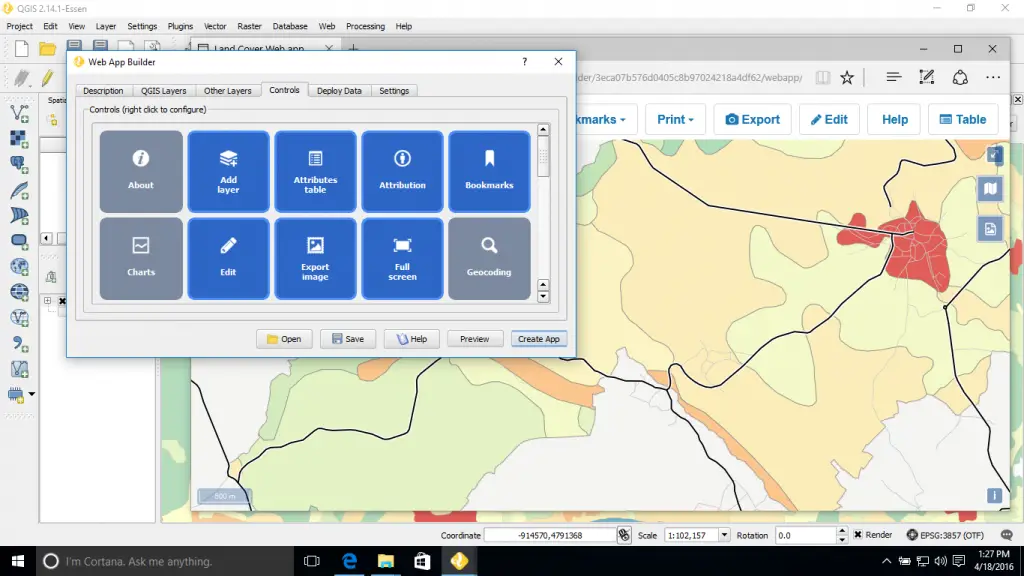1024x576 pixels.
Task: Click the New Project icon in QGIS toolbar
Action: click(21, 48)
